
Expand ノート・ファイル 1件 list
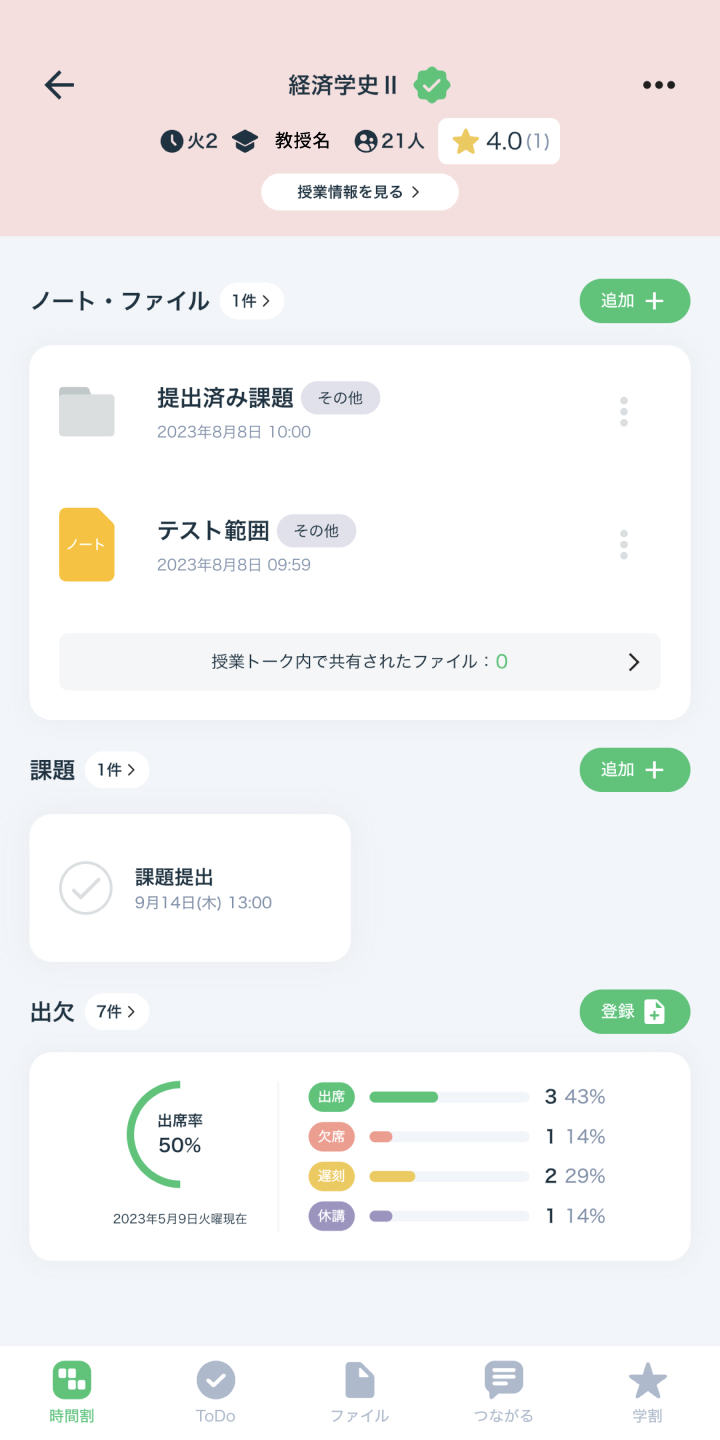coord(251,301)
